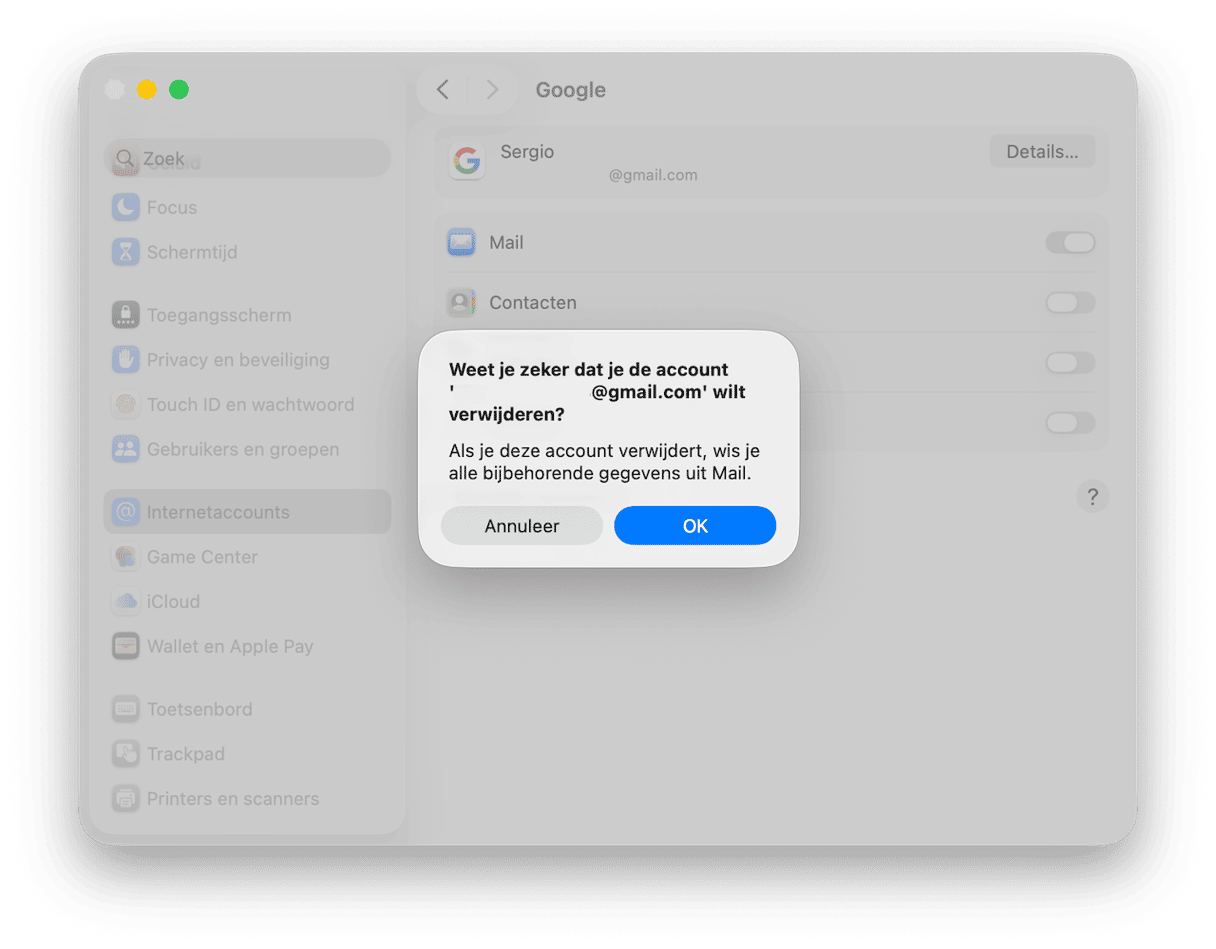Click Annuleer to cancel deletion
The image size is (1216, 949).
521,525
